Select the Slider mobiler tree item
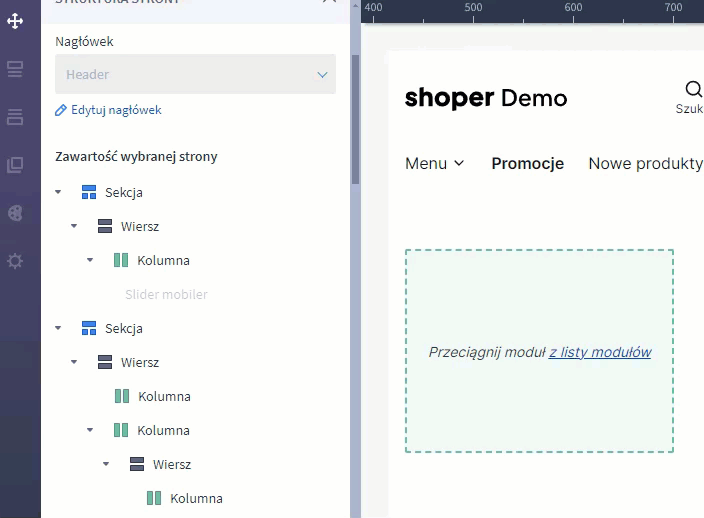 pyautogui.click(x=166, y=294)
